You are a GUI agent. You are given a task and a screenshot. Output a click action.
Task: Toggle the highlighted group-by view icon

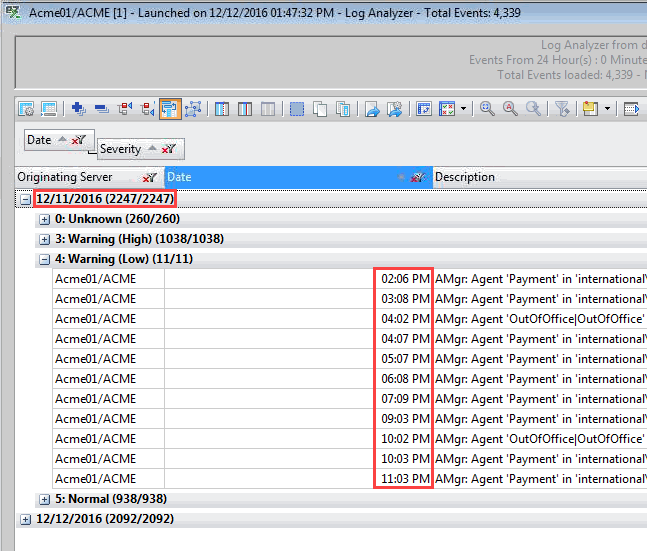click(x=169, y=108)
